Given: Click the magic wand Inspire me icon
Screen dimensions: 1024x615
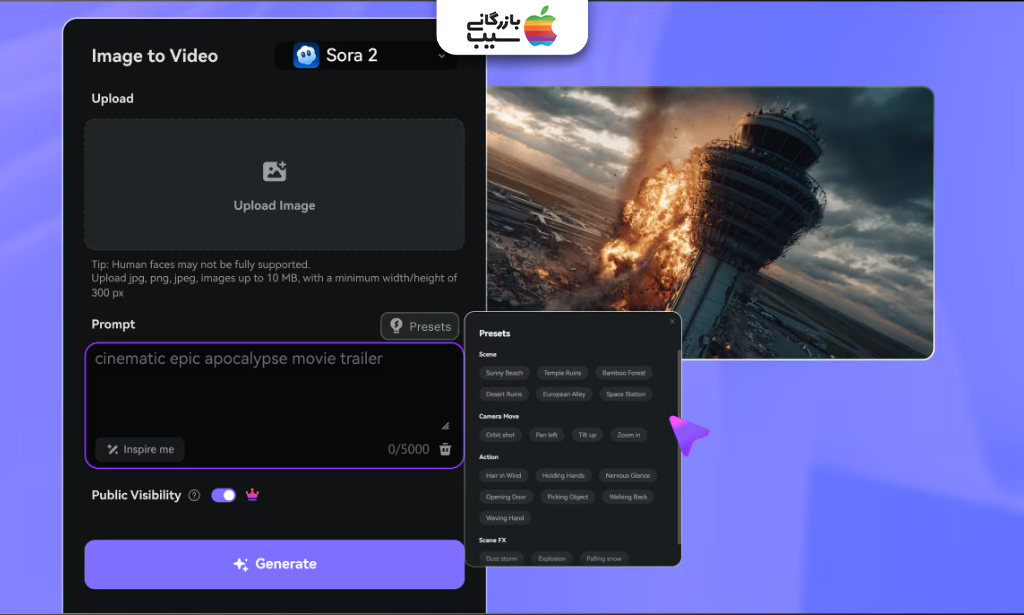Looking at the screenshot, I should (x=113, y=450).
